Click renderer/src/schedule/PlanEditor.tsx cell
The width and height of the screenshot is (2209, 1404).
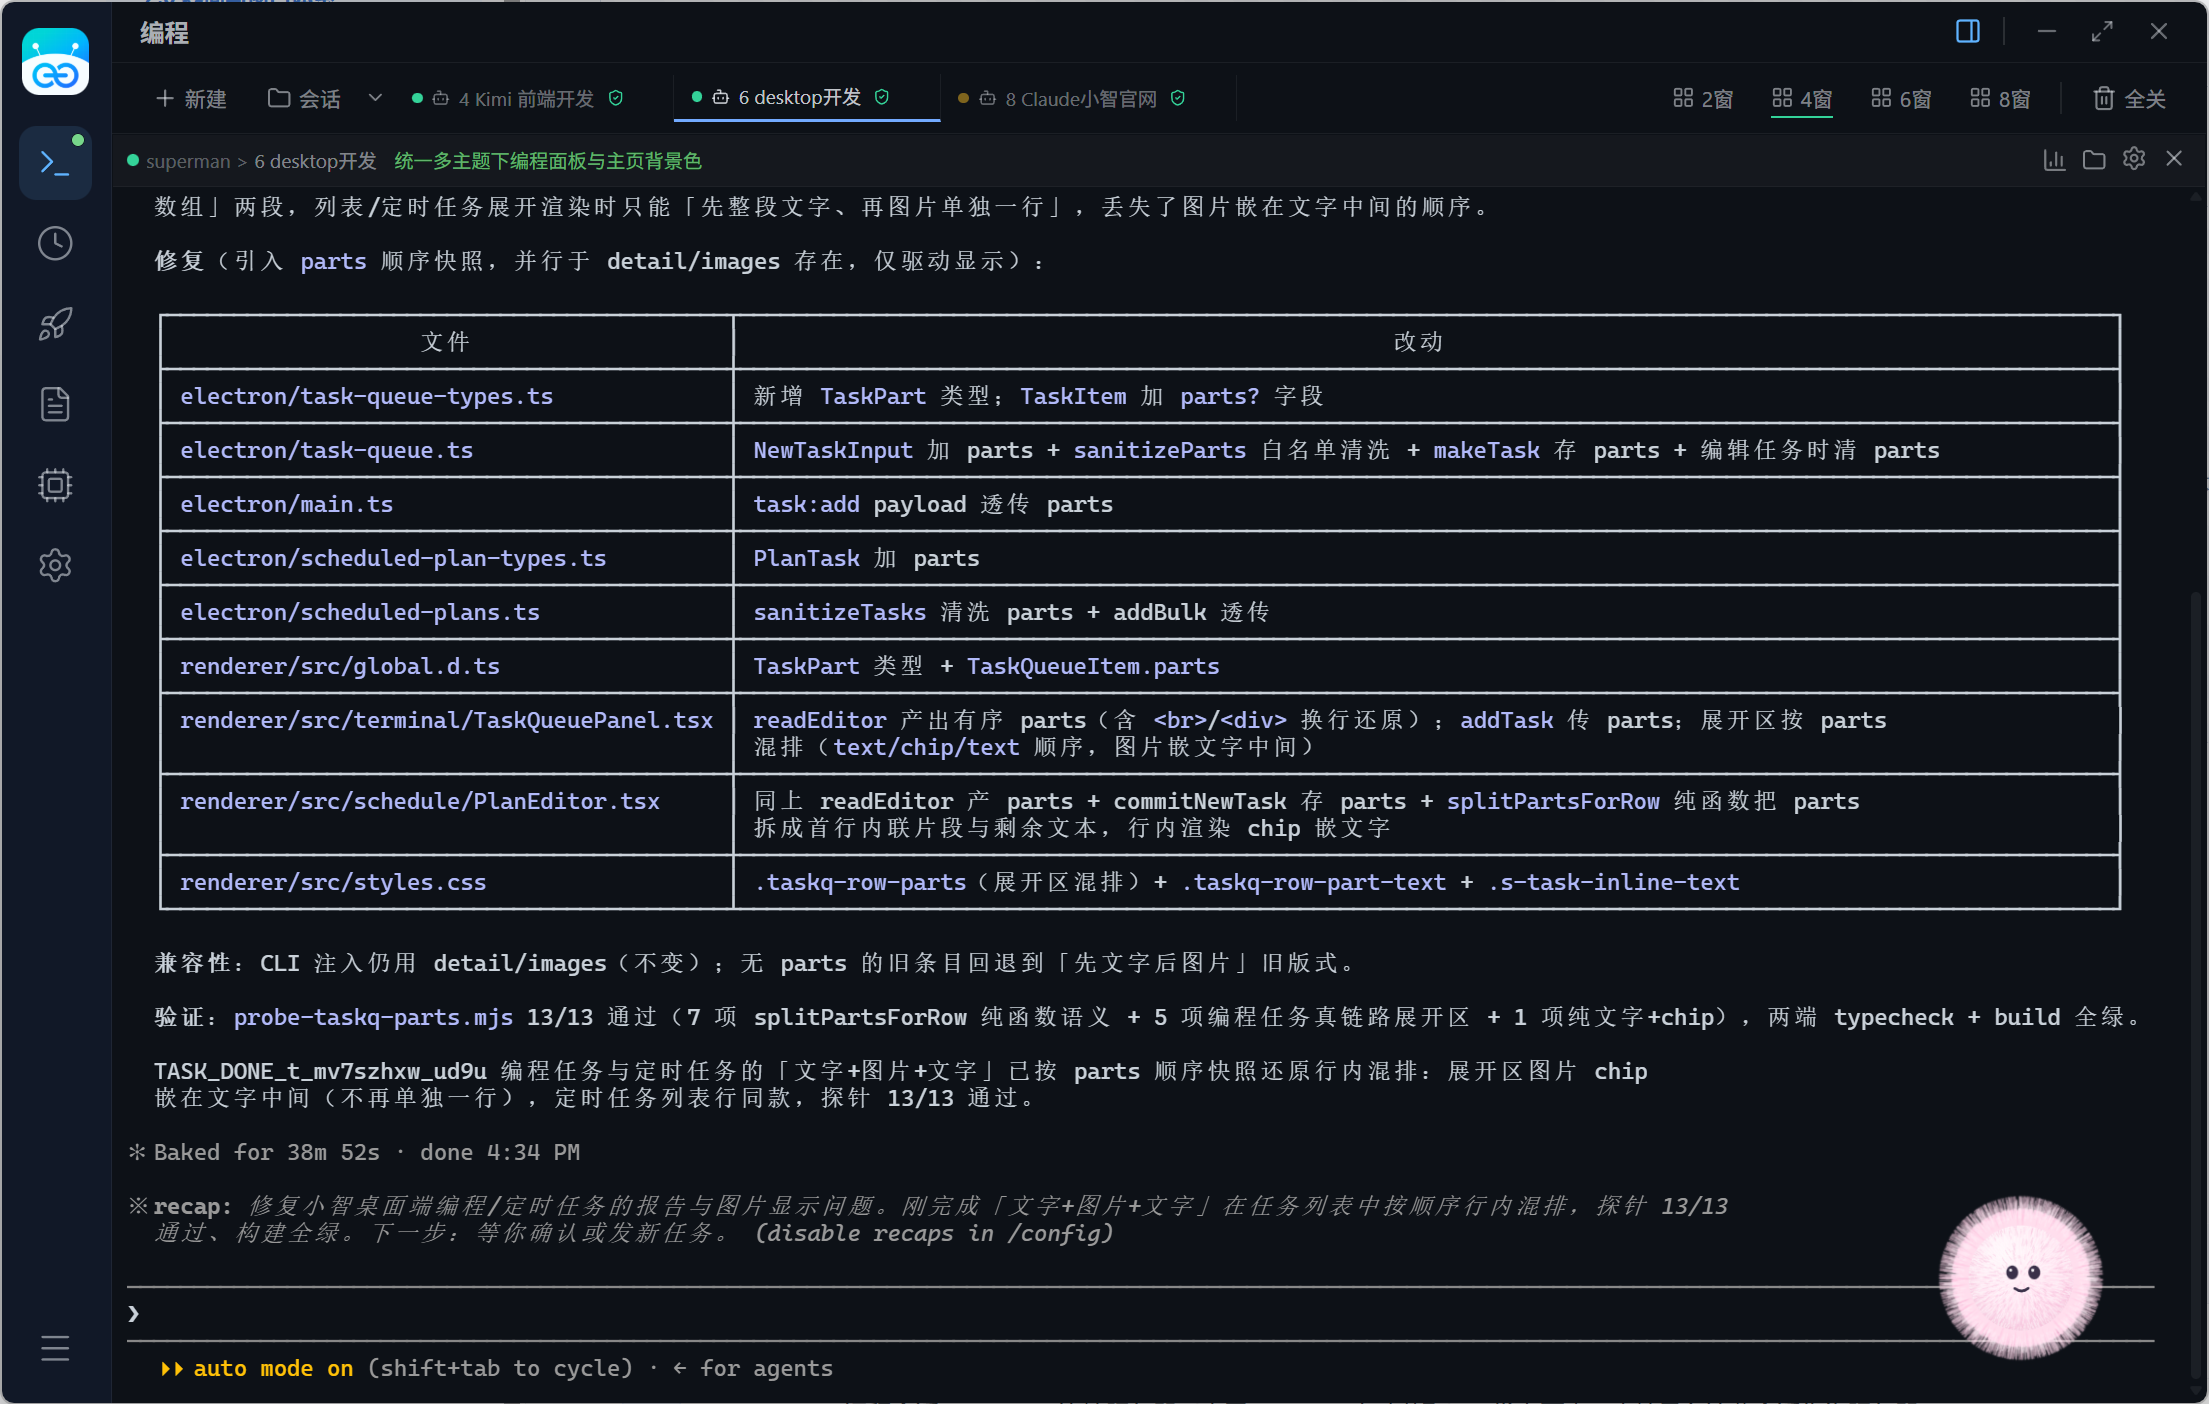pyautogui.click(x=446, y=814)
